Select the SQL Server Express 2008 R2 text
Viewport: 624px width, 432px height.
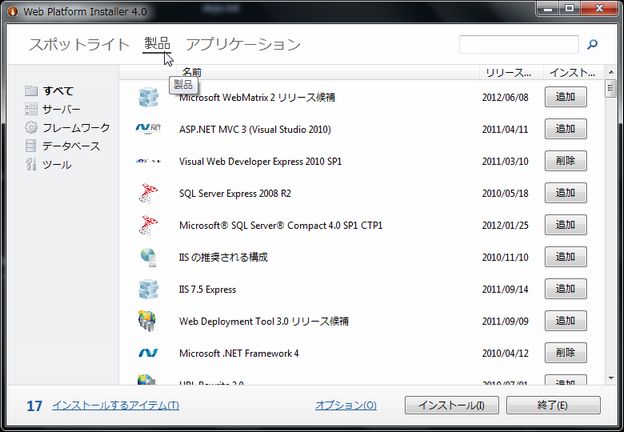(x=235, y=193)
